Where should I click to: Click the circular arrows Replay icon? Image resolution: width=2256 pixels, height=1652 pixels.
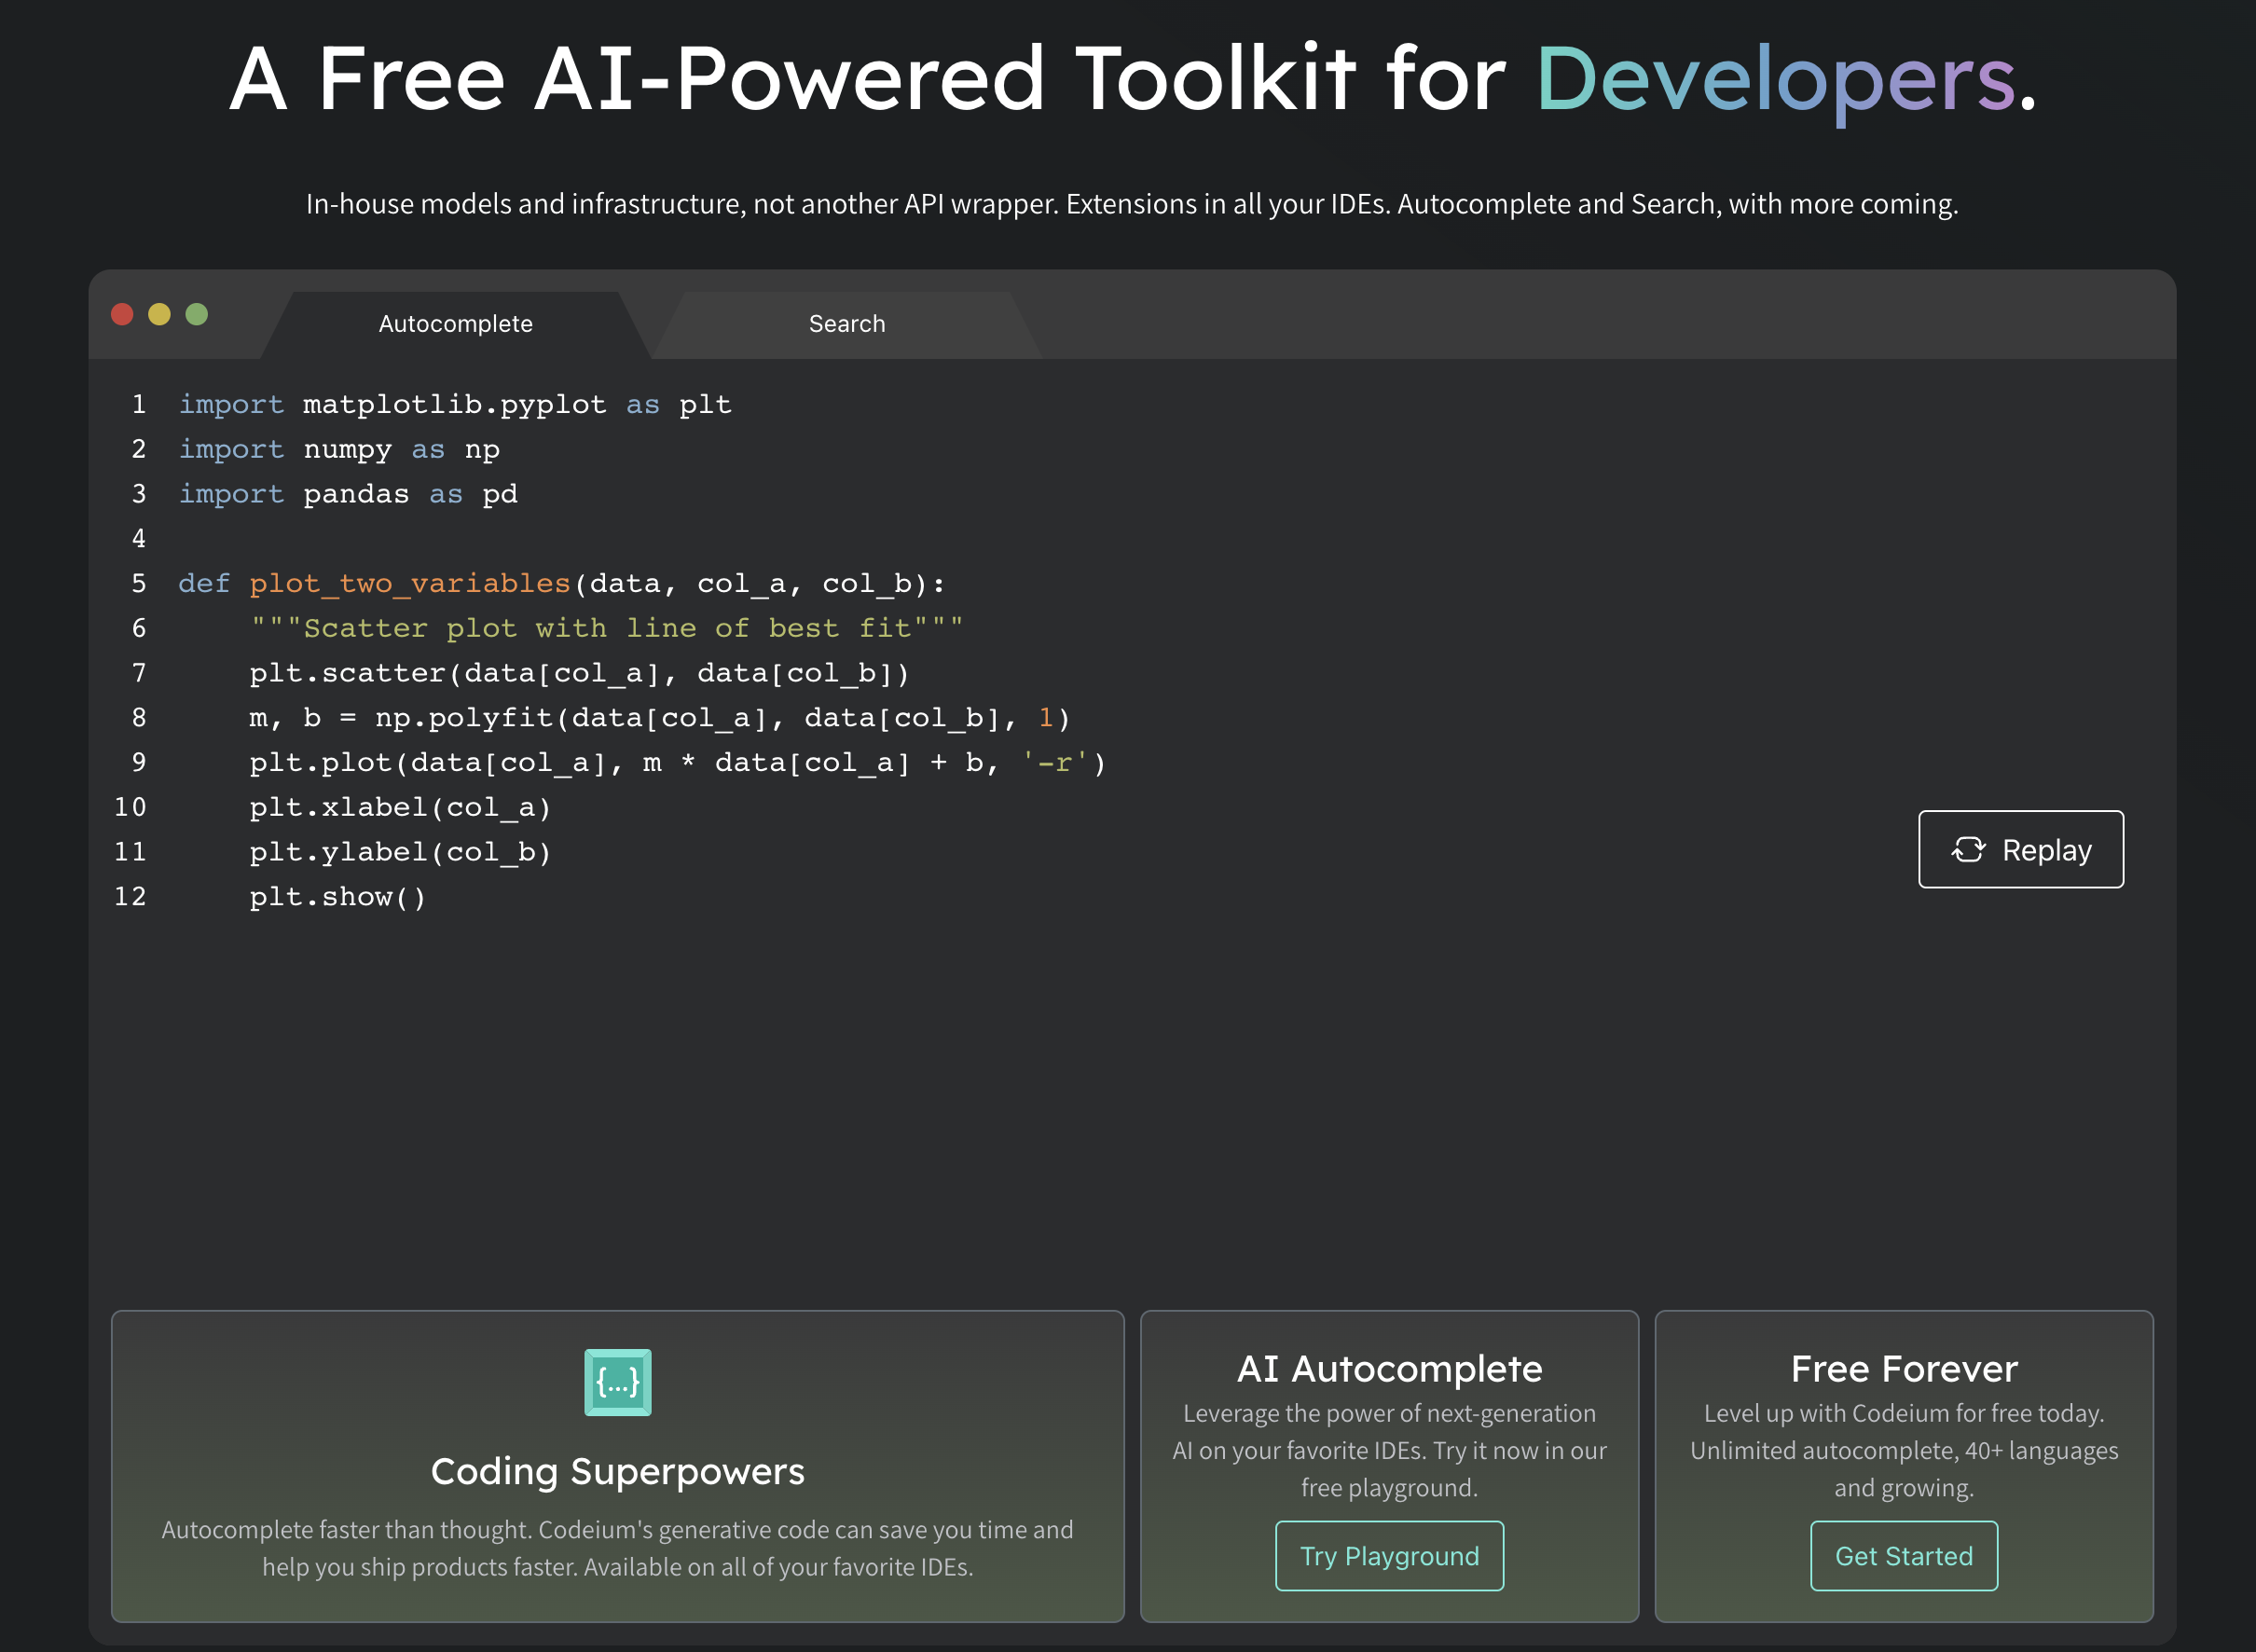(1968, 850)
